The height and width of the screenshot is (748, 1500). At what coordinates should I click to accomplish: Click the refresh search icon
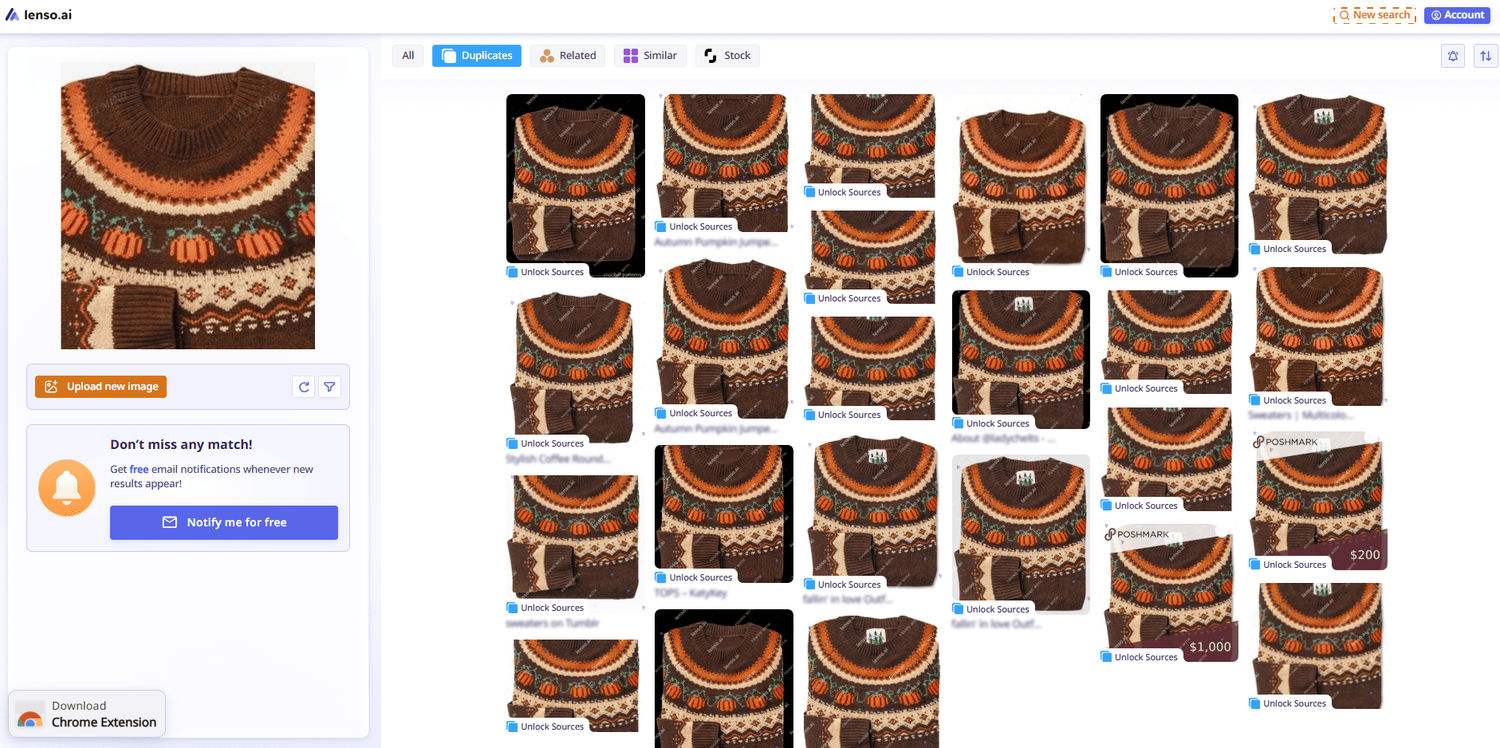(304, 387)
